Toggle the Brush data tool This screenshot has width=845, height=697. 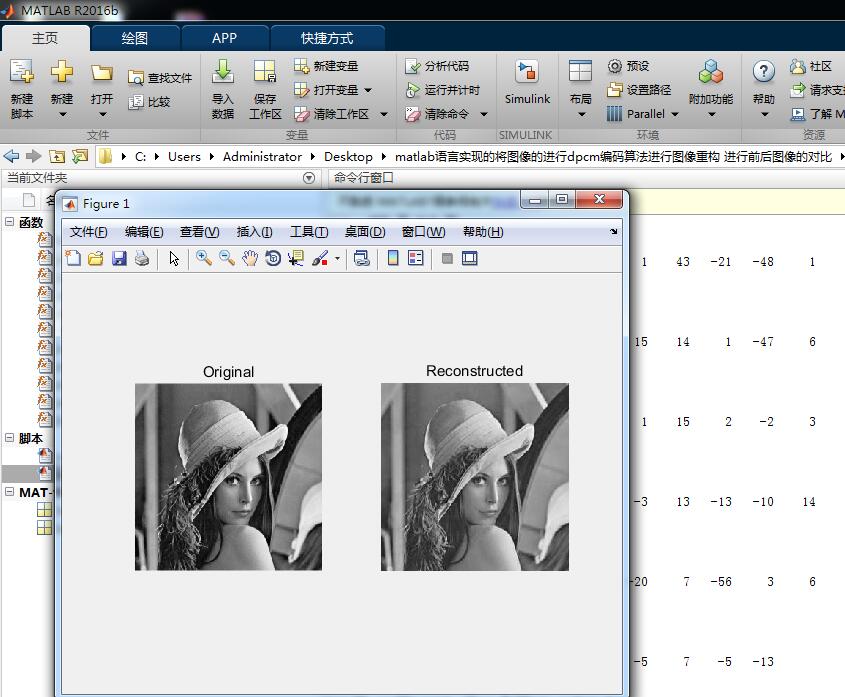pyautogui.click(x=320, y=258)
